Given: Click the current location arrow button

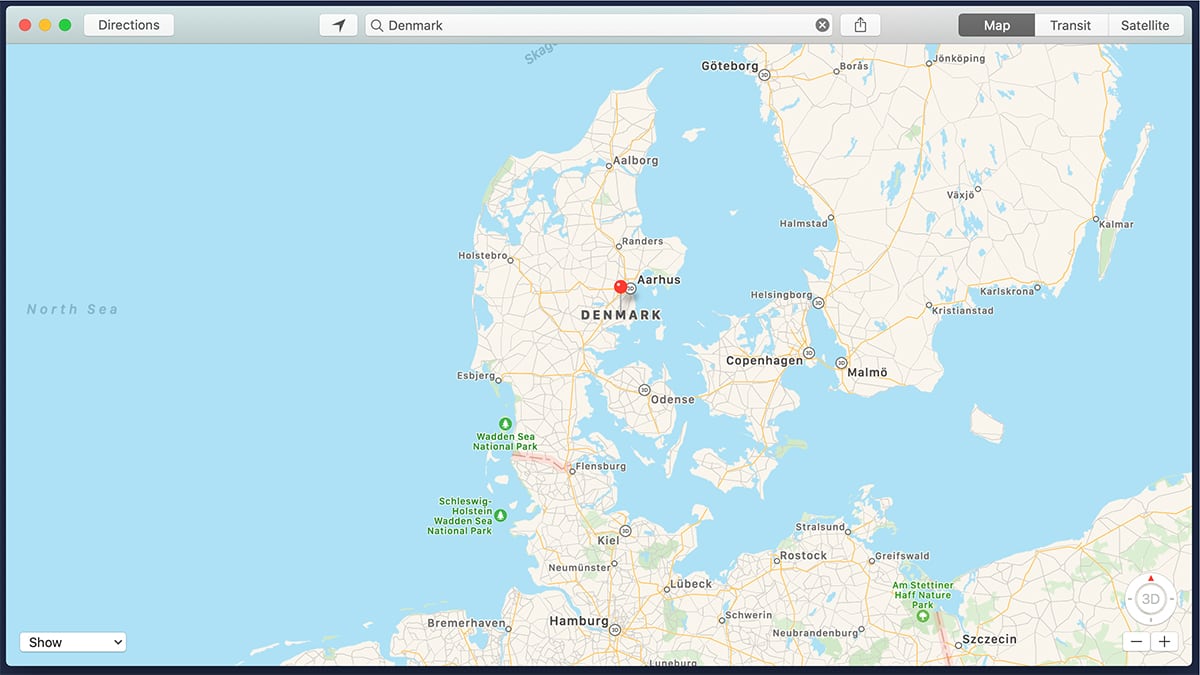Looking at the screenshot, I should [339, 25].
